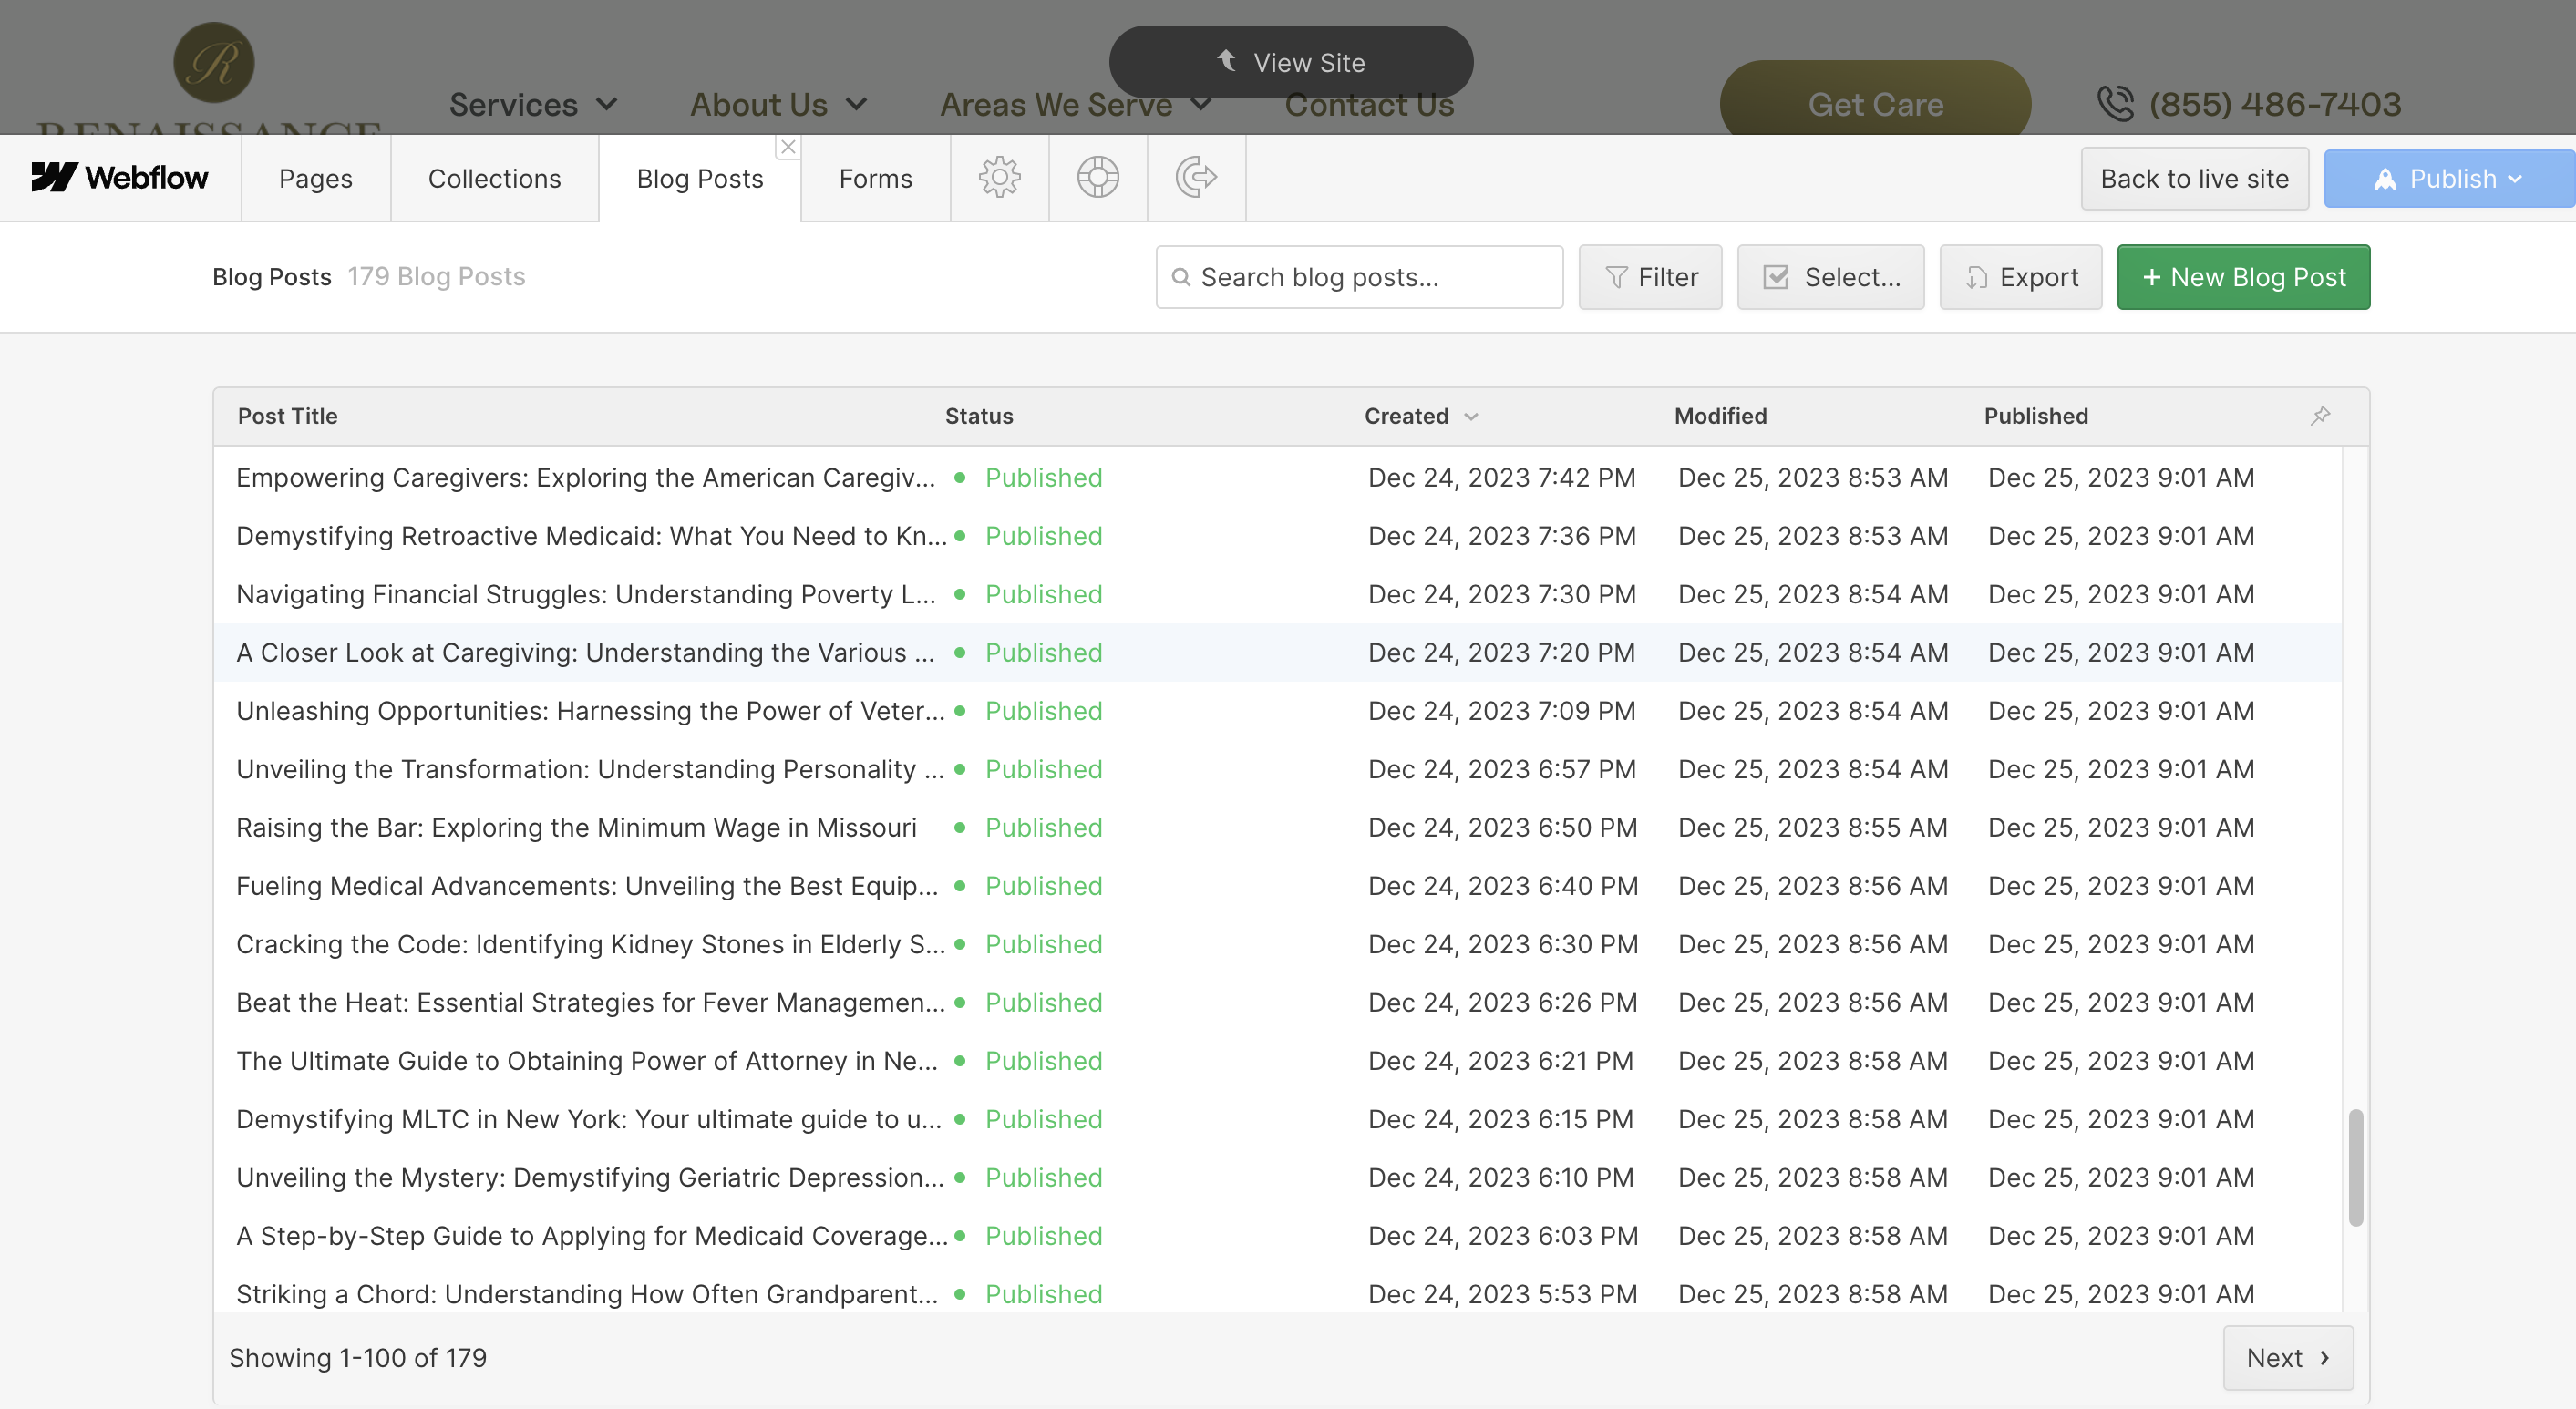Click the help lifebuoy icon
The width and height of the screenshot is (2576, 1409).
[x=1097, y=178]
